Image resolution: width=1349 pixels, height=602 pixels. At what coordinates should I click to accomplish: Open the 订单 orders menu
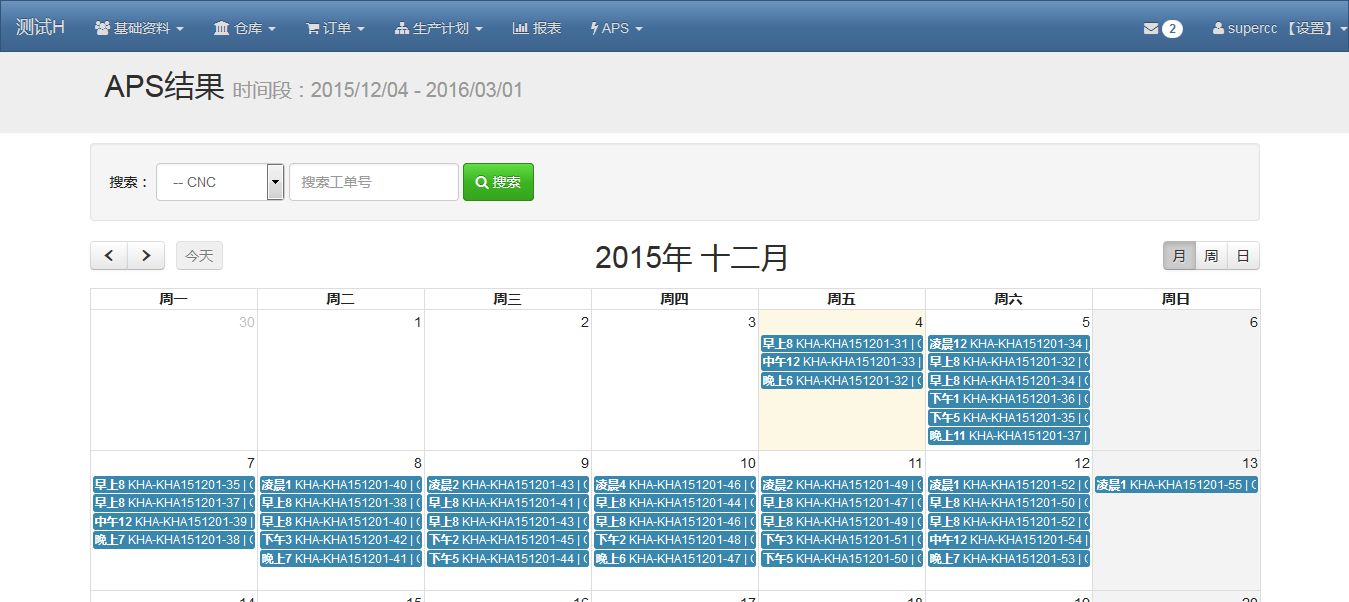(335, 28)
